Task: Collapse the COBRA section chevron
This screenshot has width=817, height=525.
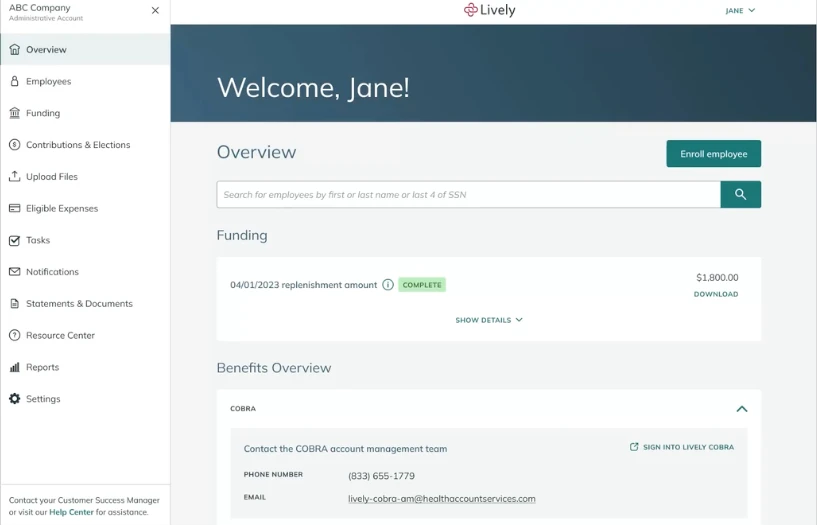Action: 742,409
